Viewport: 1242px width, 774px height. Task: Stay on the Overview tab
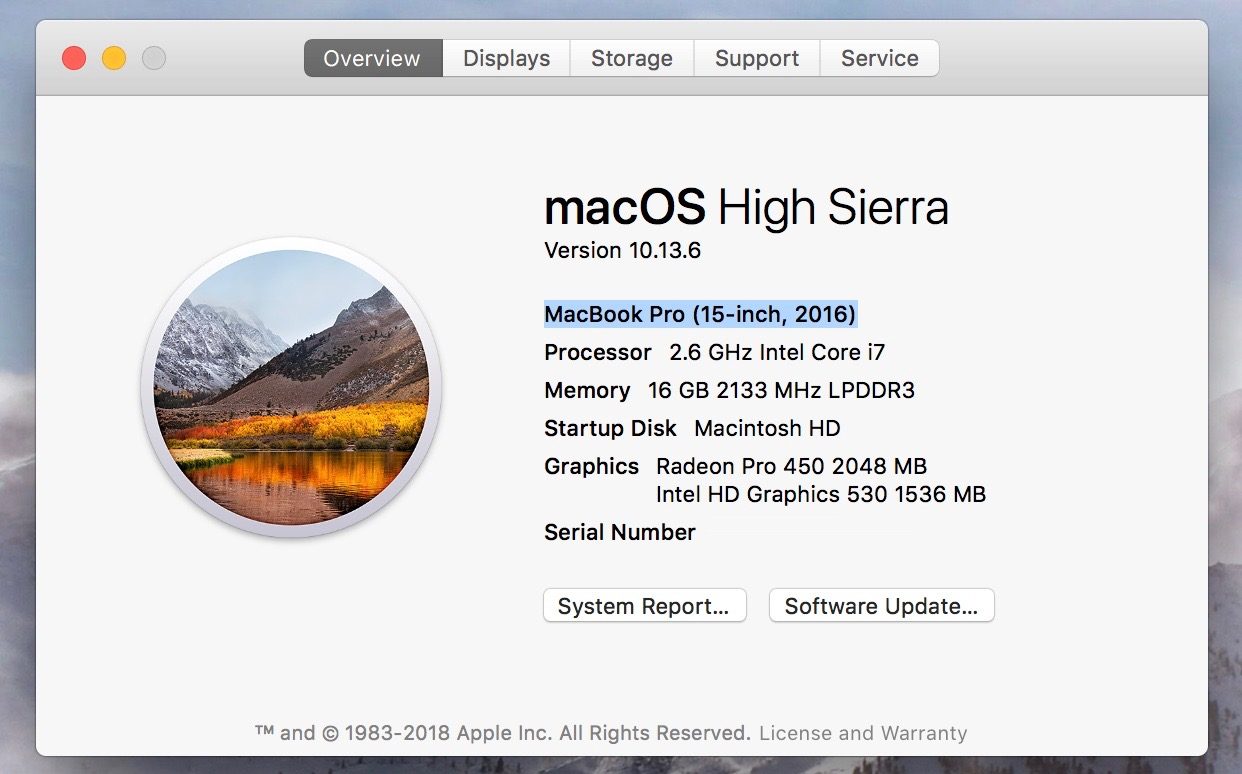click(372, 58)
